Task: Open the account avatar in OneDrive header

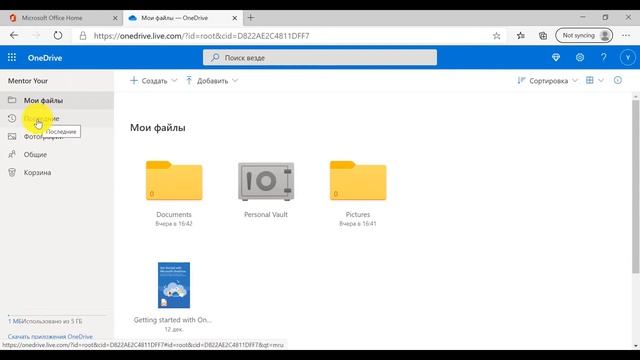Action: pyautogui.click(x=627, y=58)
